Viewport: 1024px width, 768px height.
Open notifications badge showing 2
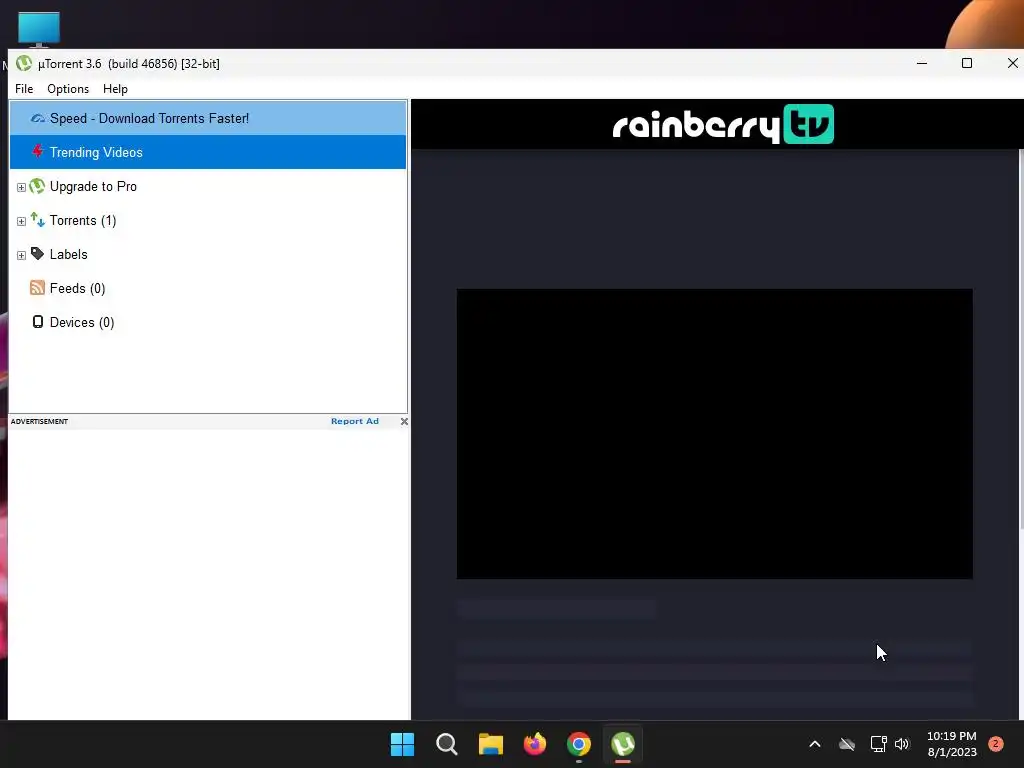coord(996,744)
